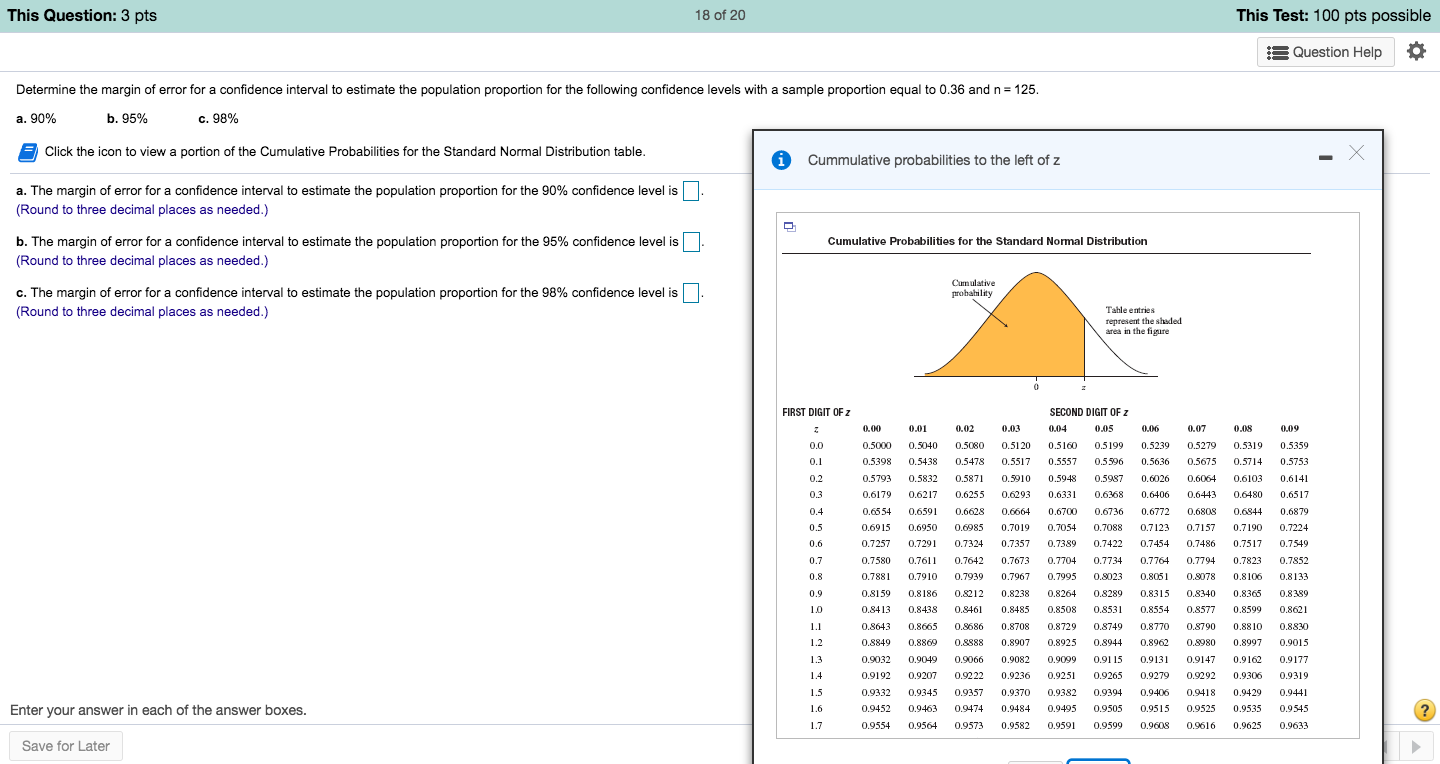Click the 'Click the icon to view' instruction text
Screen dimensions: 1440x764
pos(345,152)
